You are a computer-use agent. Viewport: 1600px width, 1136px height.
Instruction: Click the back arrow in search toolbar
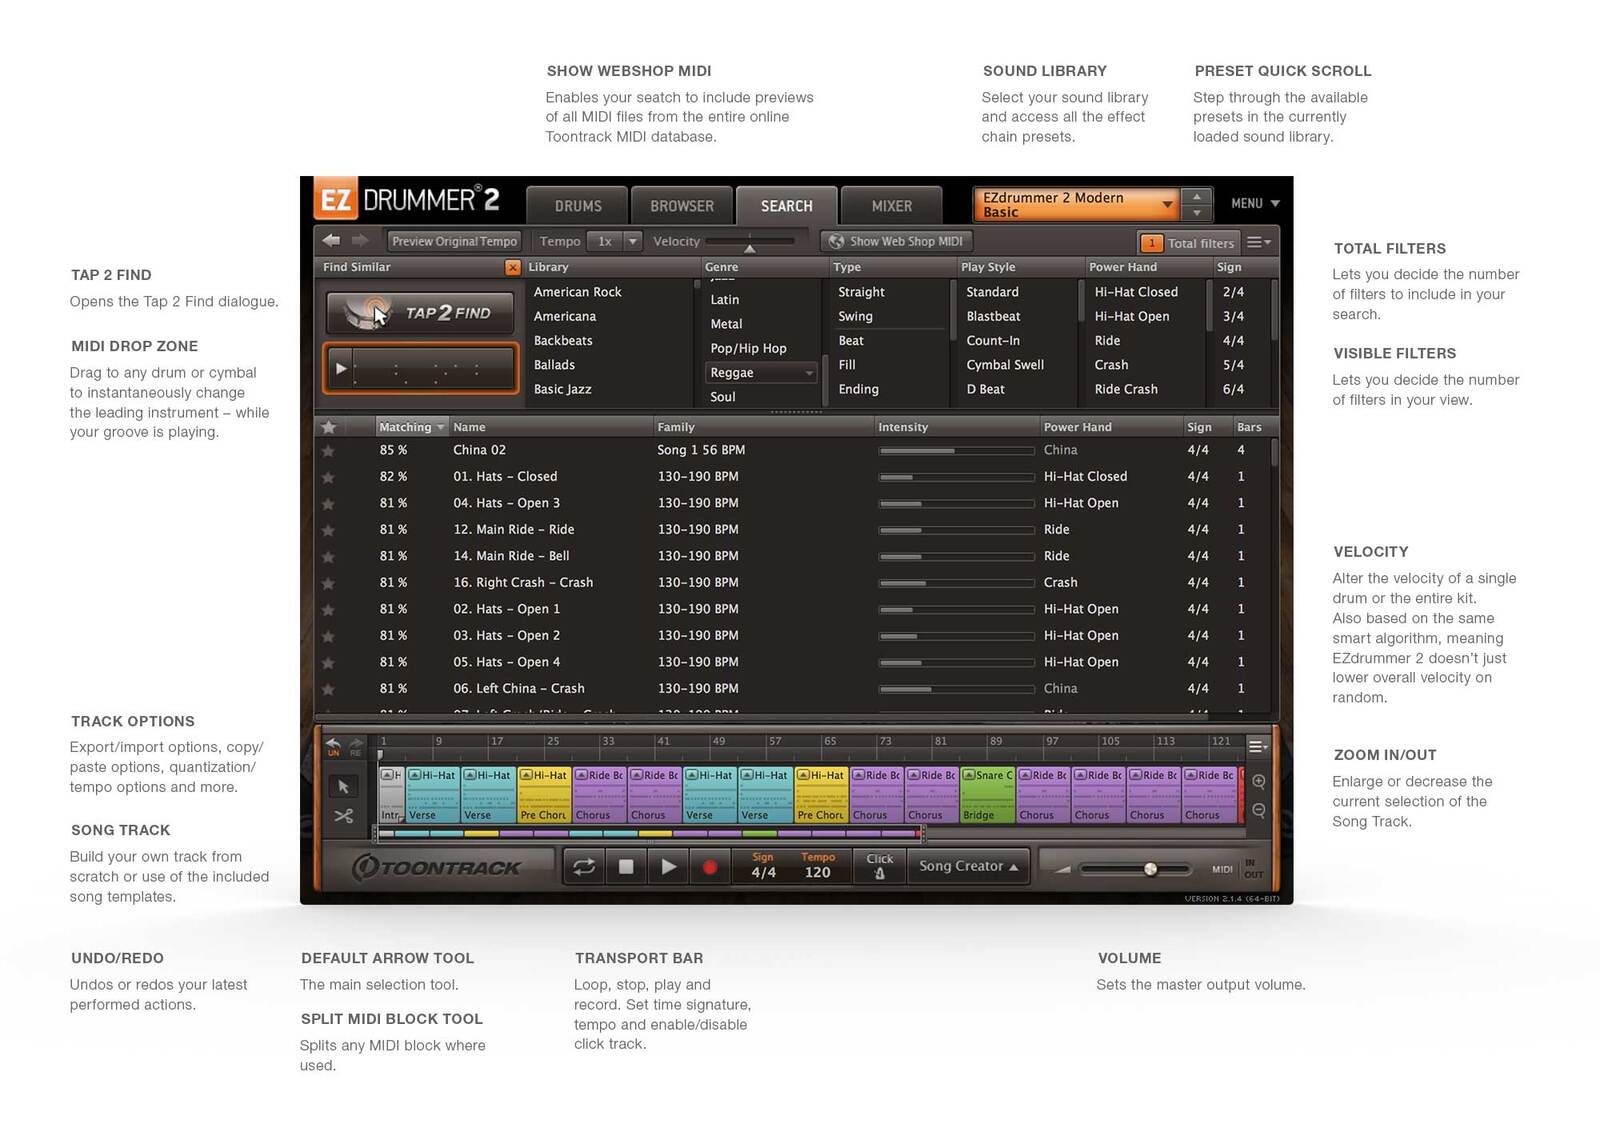pyautogui.click(x=331, y=241)
